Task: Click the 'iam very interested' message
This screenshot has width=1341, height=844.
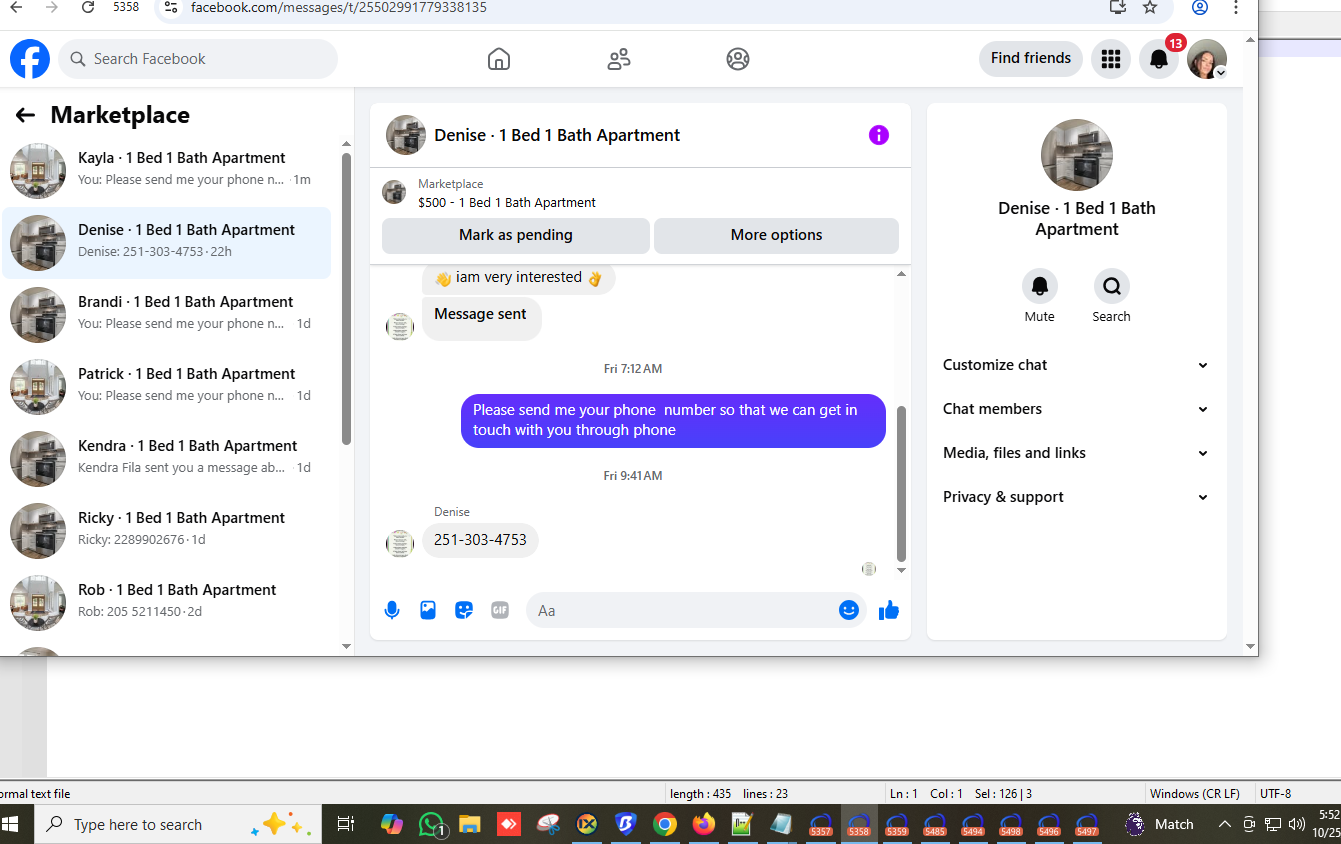Action: pyautogui.click(x=519, y=278)
